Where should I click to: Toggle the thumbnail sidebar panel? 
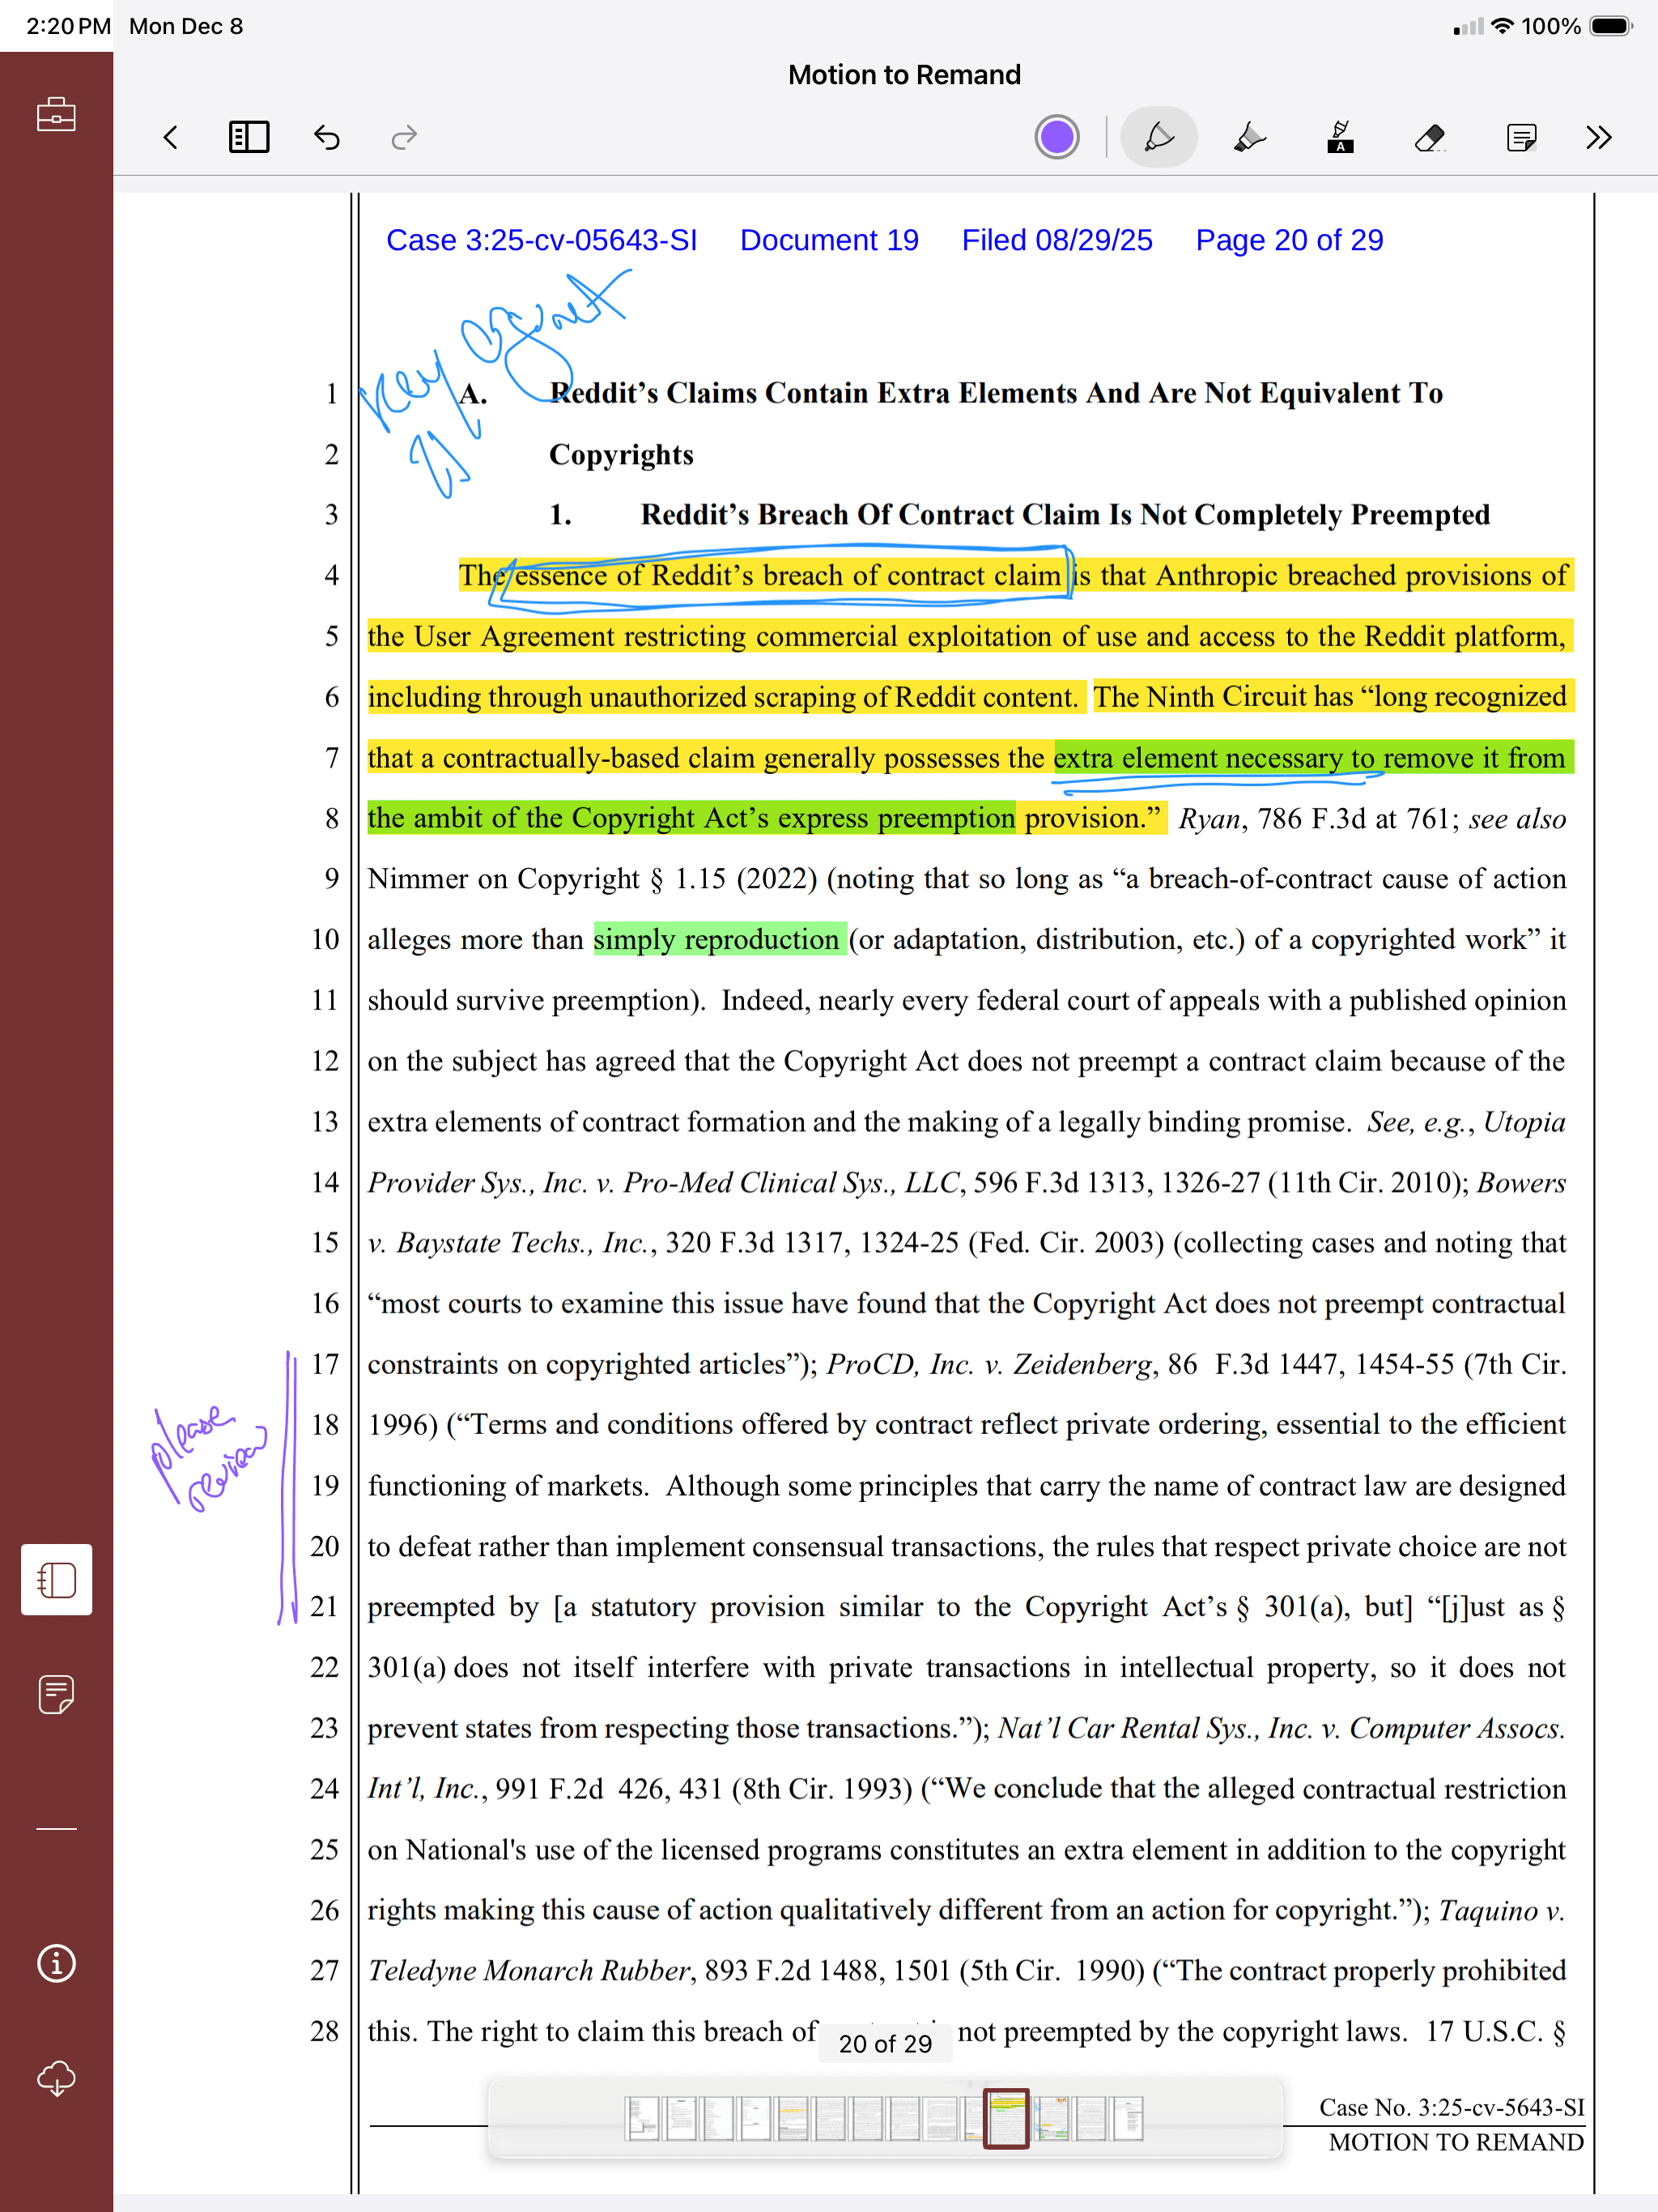(249, 137)
